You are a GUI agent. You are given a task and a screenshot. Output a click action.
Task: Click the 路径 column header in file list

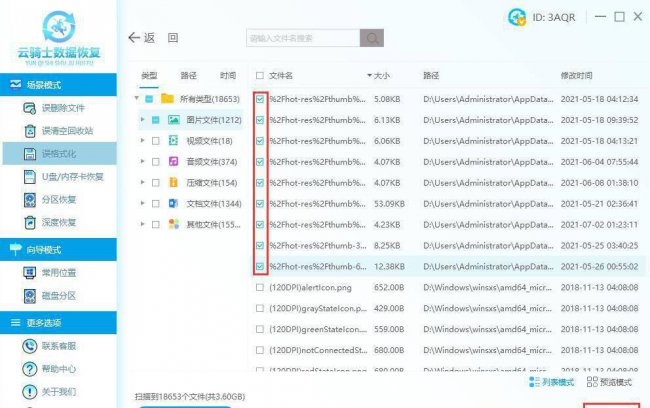click(x=431, y=75)
